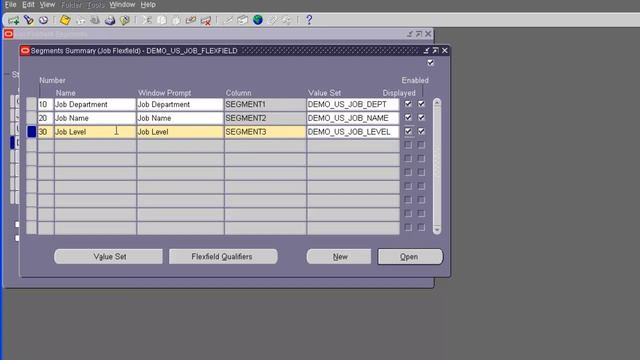The image size is (640, 360).
Task: Click the Close Form toolbar icon
Action: tap(124, 20)
